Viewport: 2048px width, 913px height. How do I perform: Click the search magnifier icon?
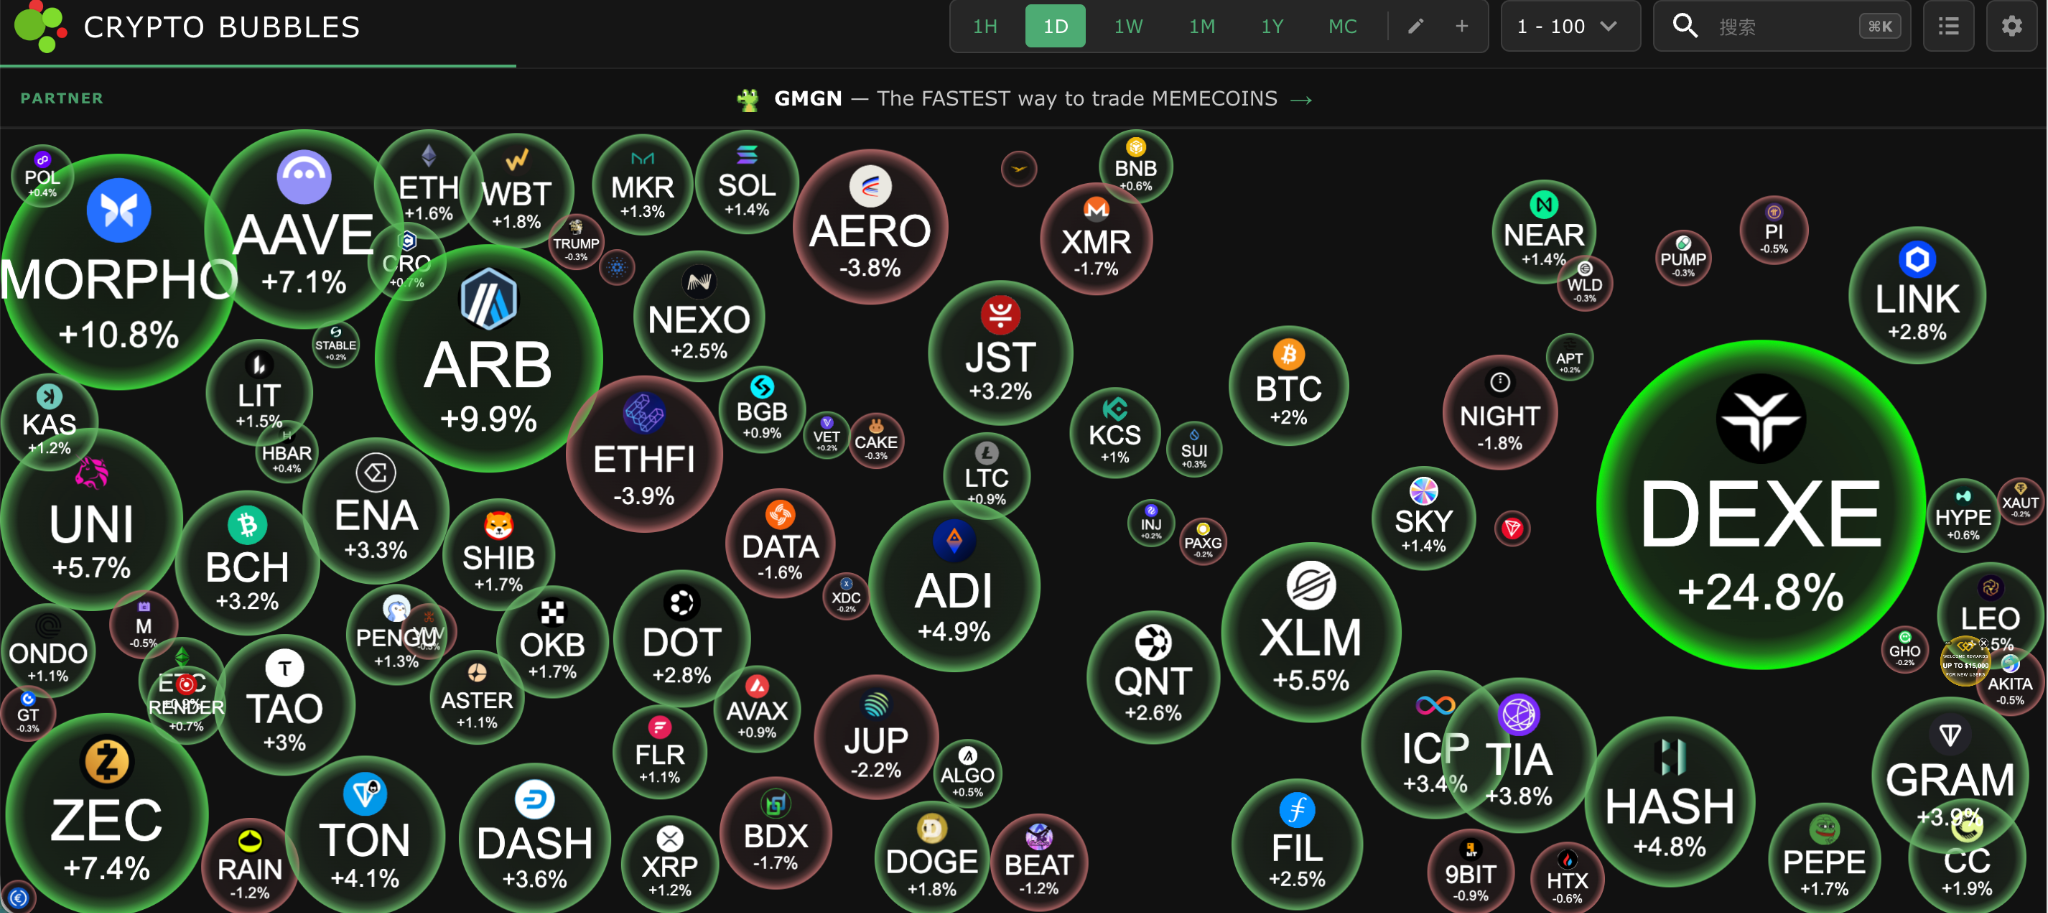pos(1685,26)
